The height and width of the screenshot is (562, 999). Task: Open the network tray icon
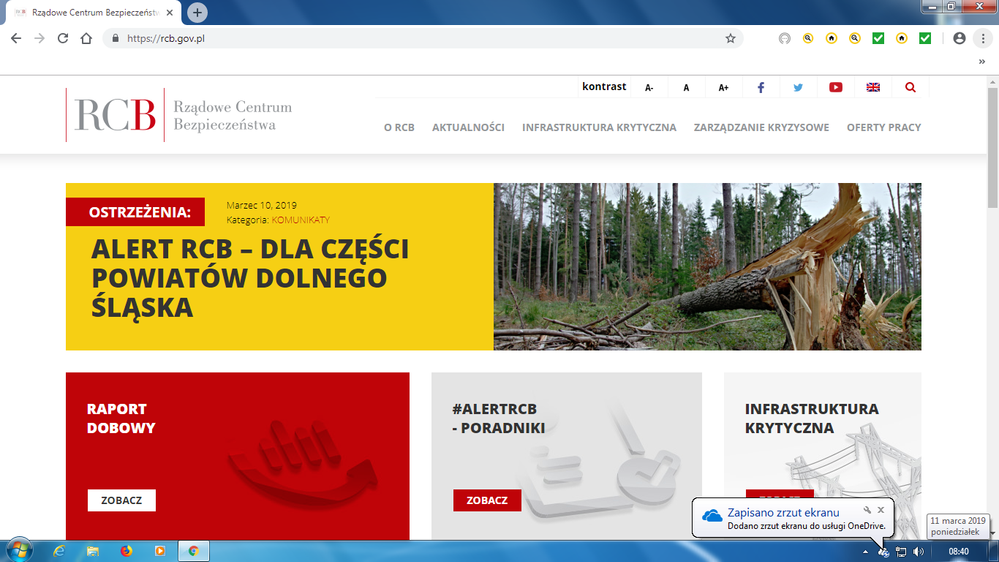click(900, 552)
